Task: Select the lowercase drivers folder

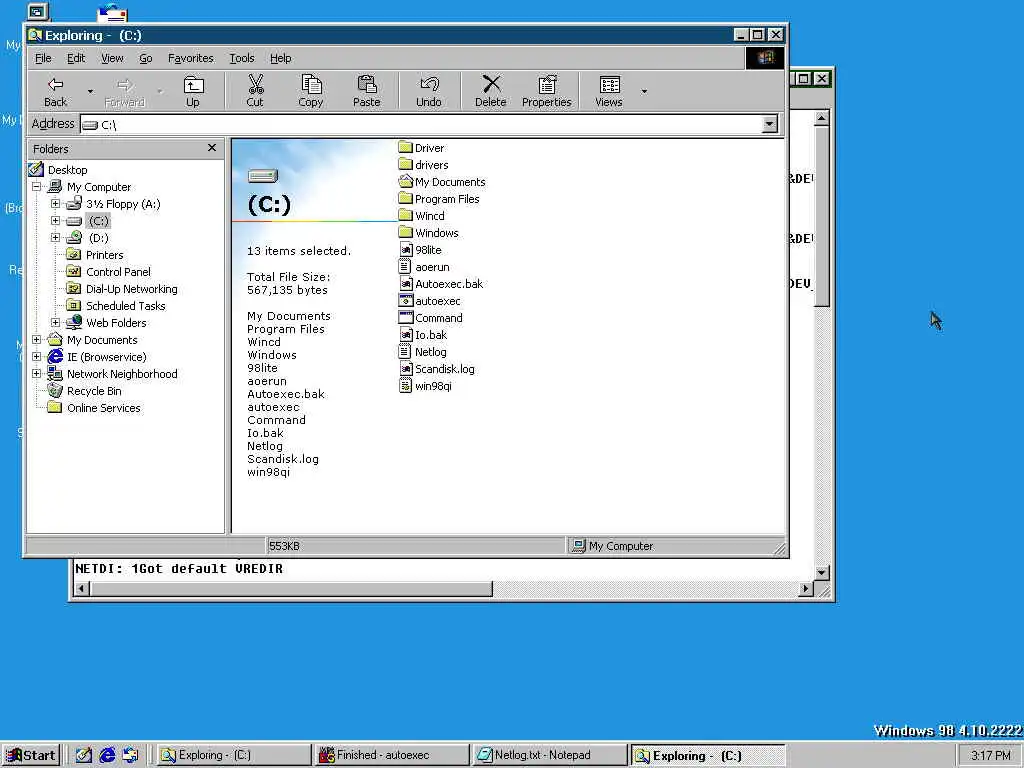Action: pos(423,165)
